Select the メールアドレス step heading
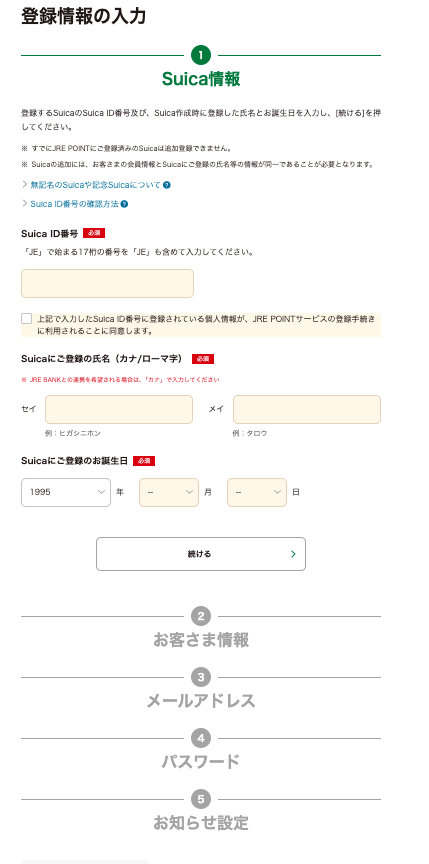The image size is (429, 864). pos(201,701)
